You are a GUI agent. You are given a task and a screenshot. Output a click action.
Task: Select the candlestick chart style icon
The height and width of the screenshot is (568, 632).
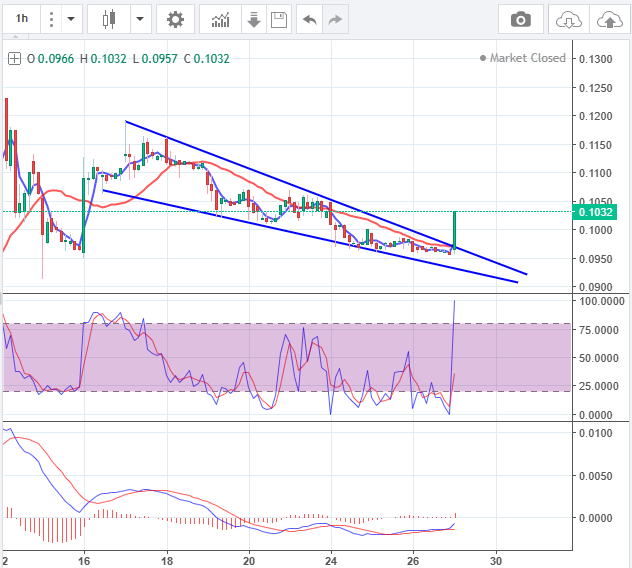(109, 19)
